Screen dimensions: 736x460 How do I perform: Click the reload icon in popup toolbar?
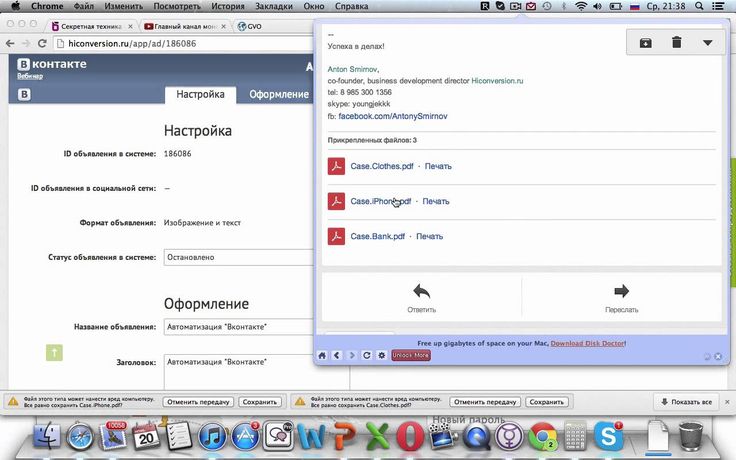click(367, 355)
